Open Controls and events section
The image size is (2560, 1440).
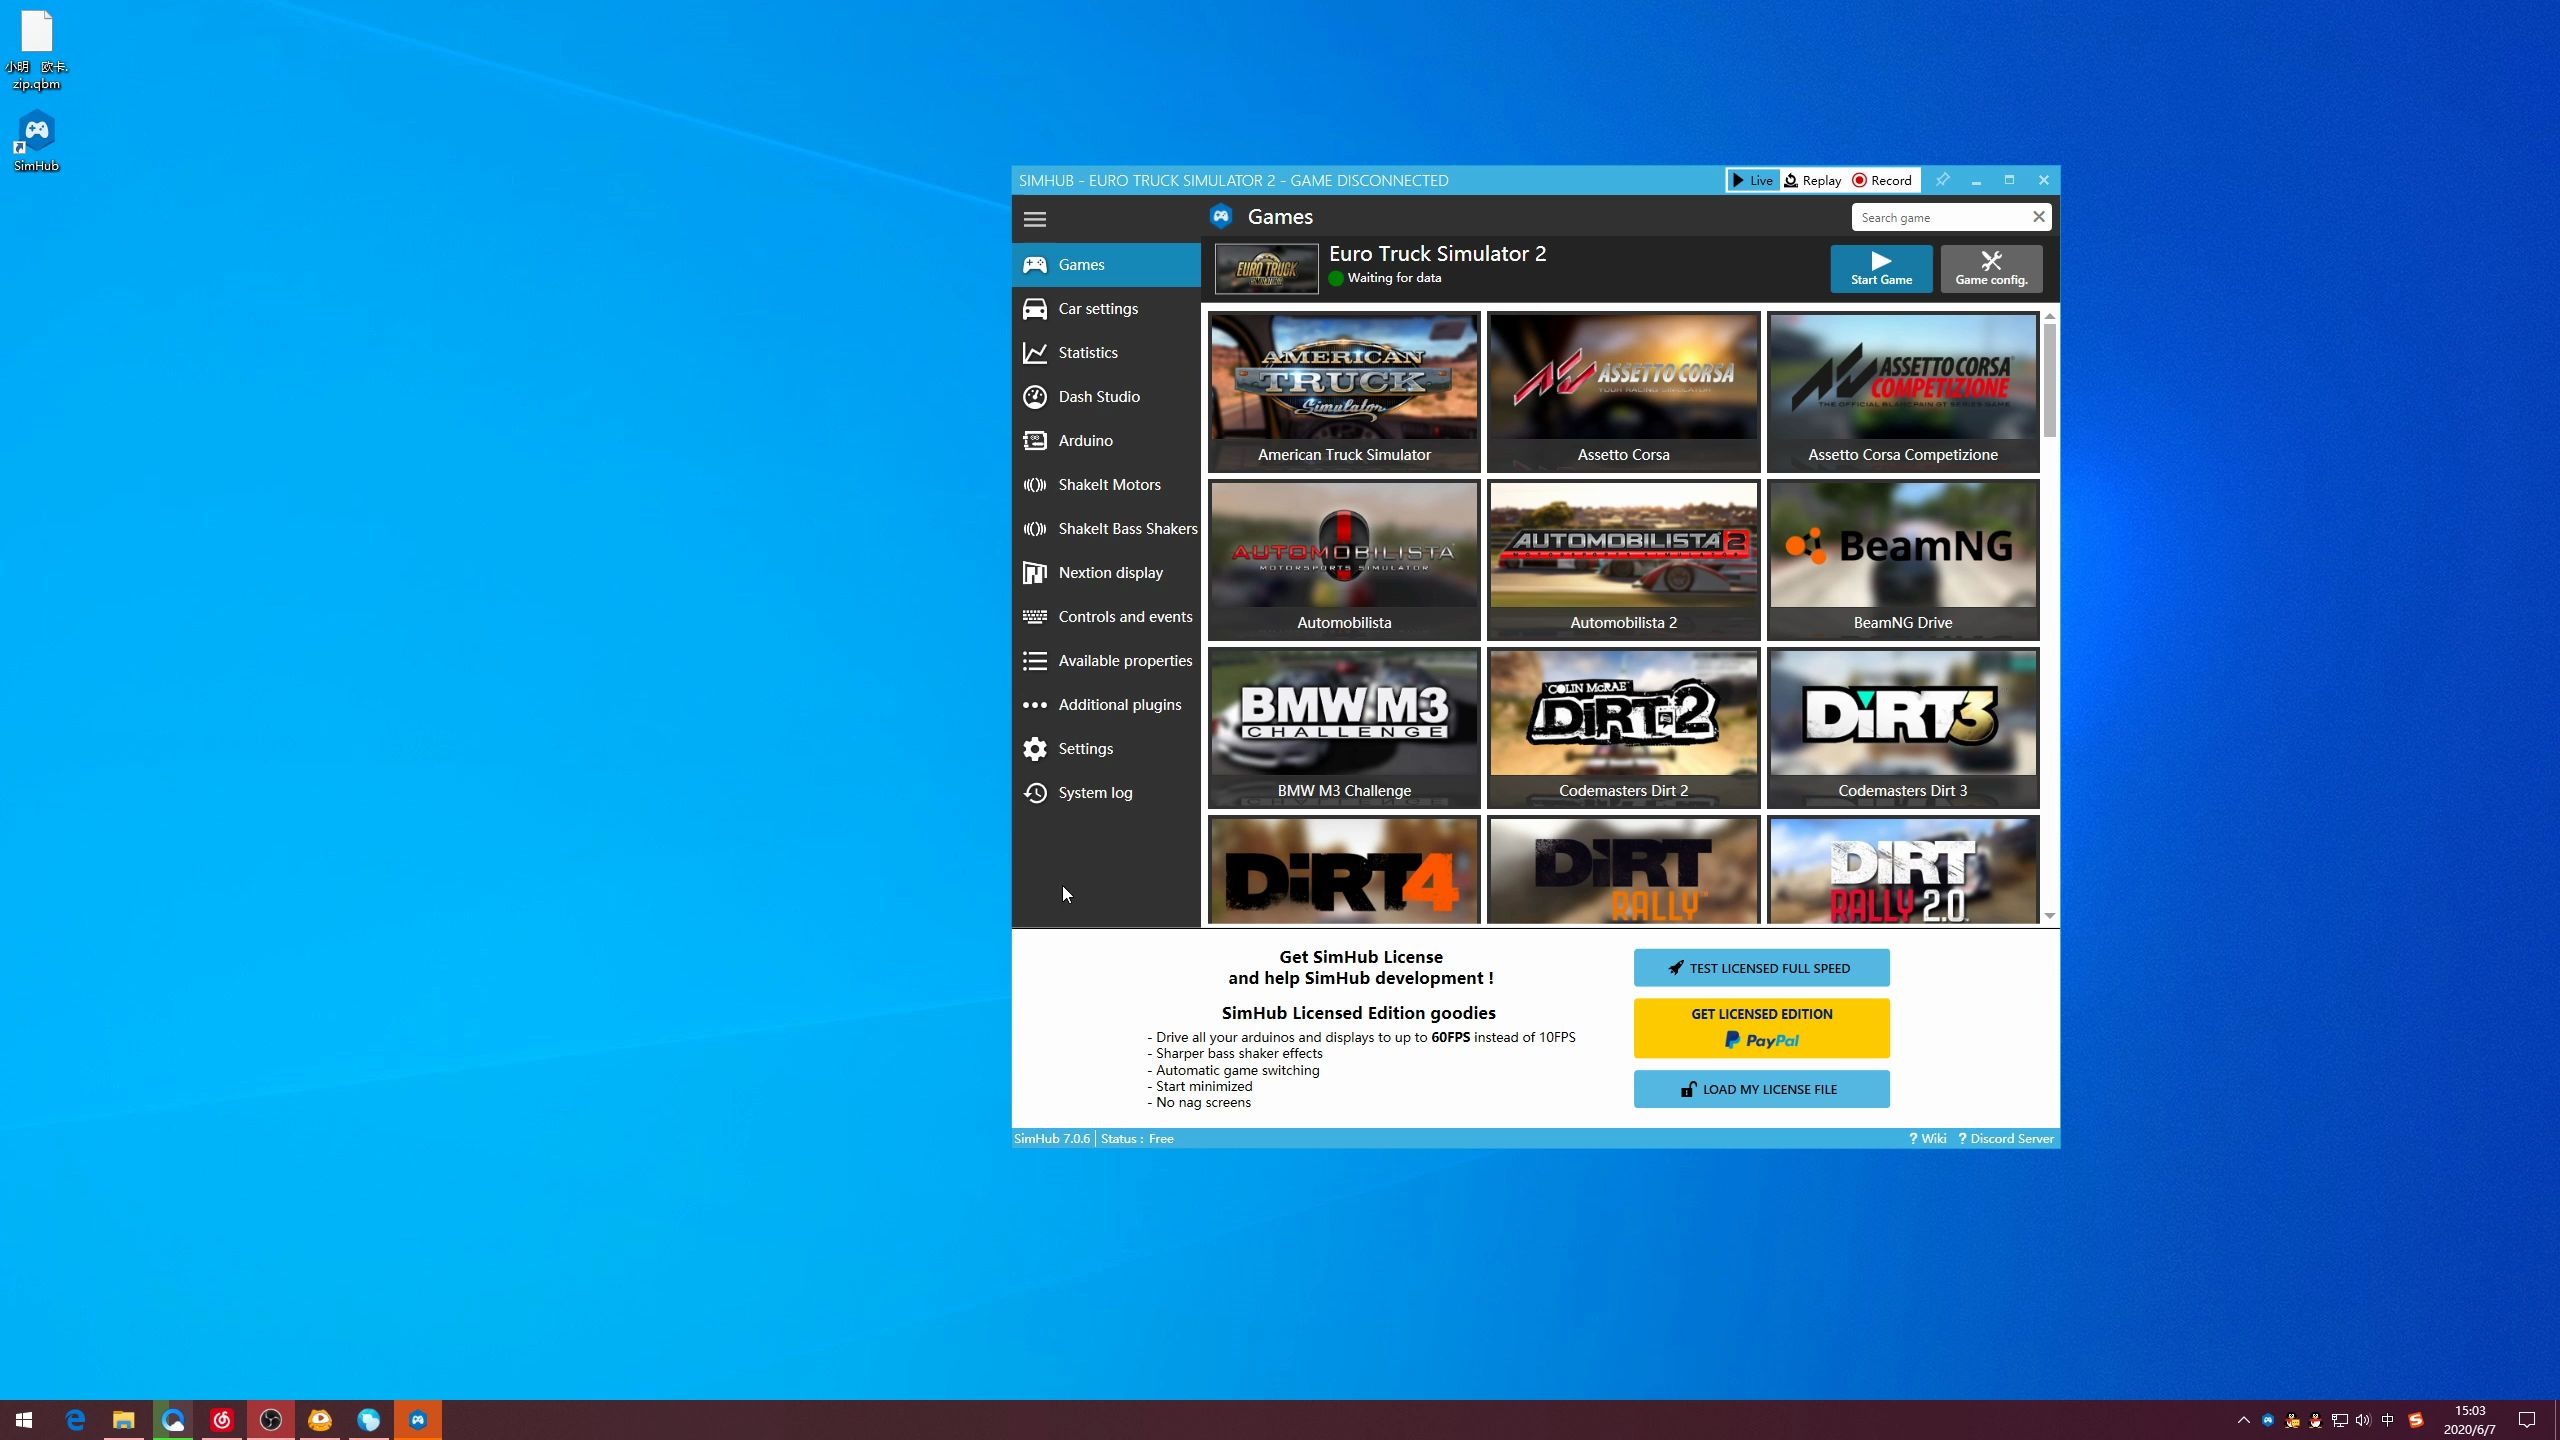click(x=1106, y=617)
